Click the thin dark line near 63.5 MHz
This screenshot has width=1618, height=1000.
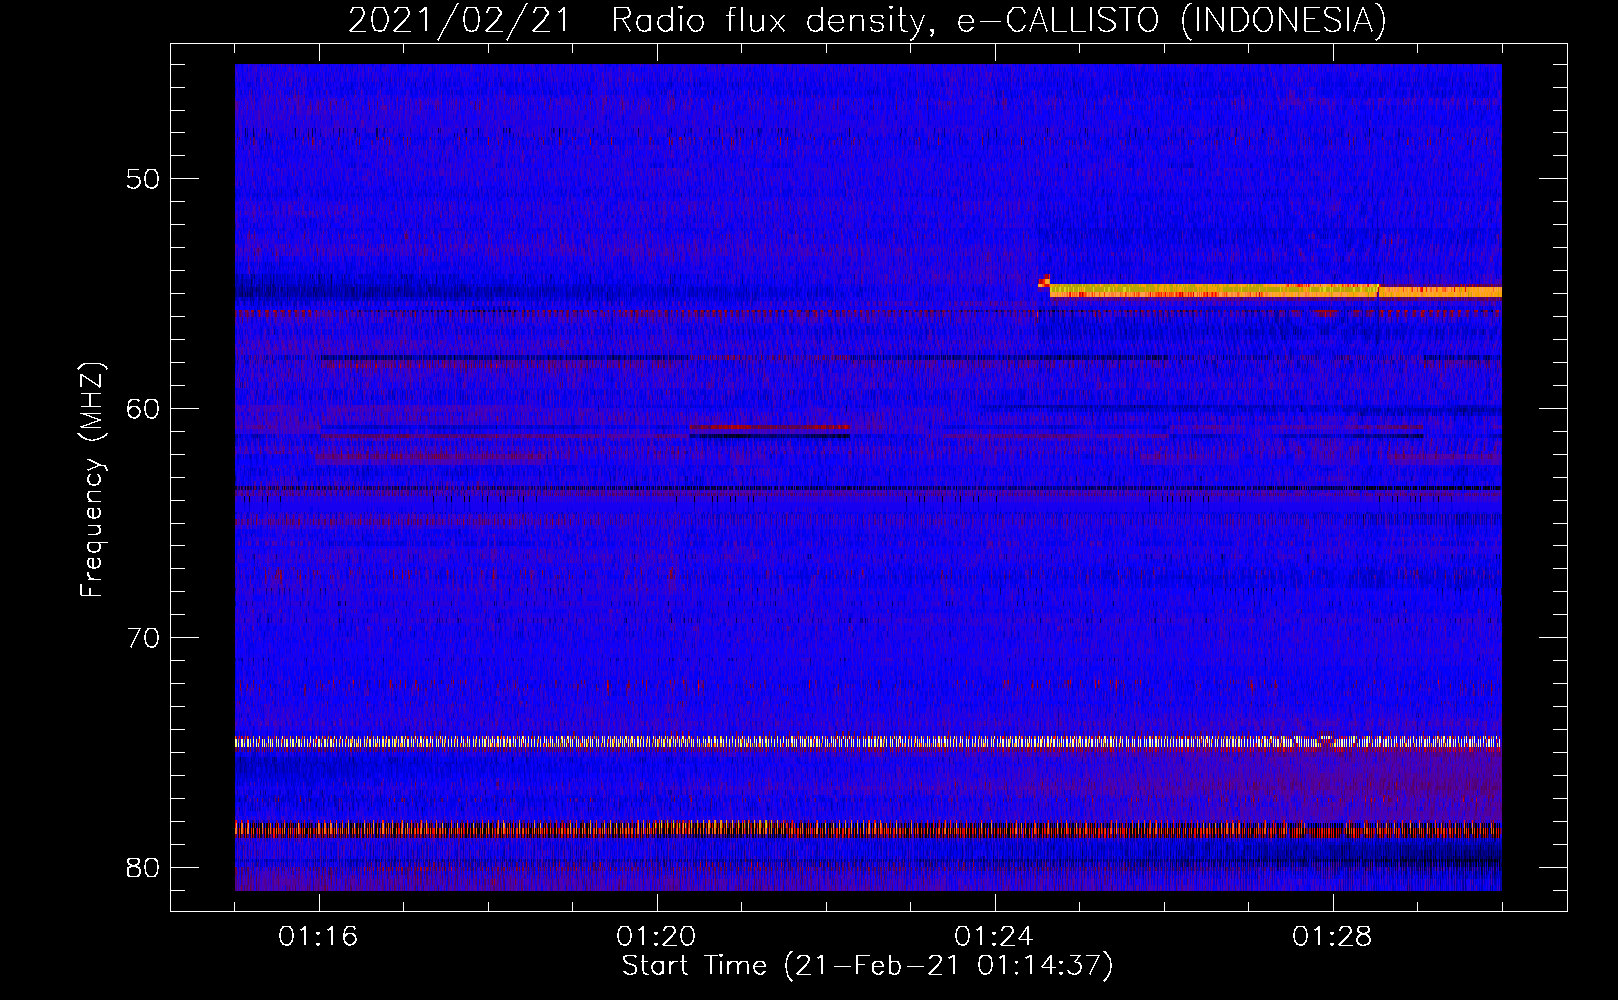coord(868,488)
